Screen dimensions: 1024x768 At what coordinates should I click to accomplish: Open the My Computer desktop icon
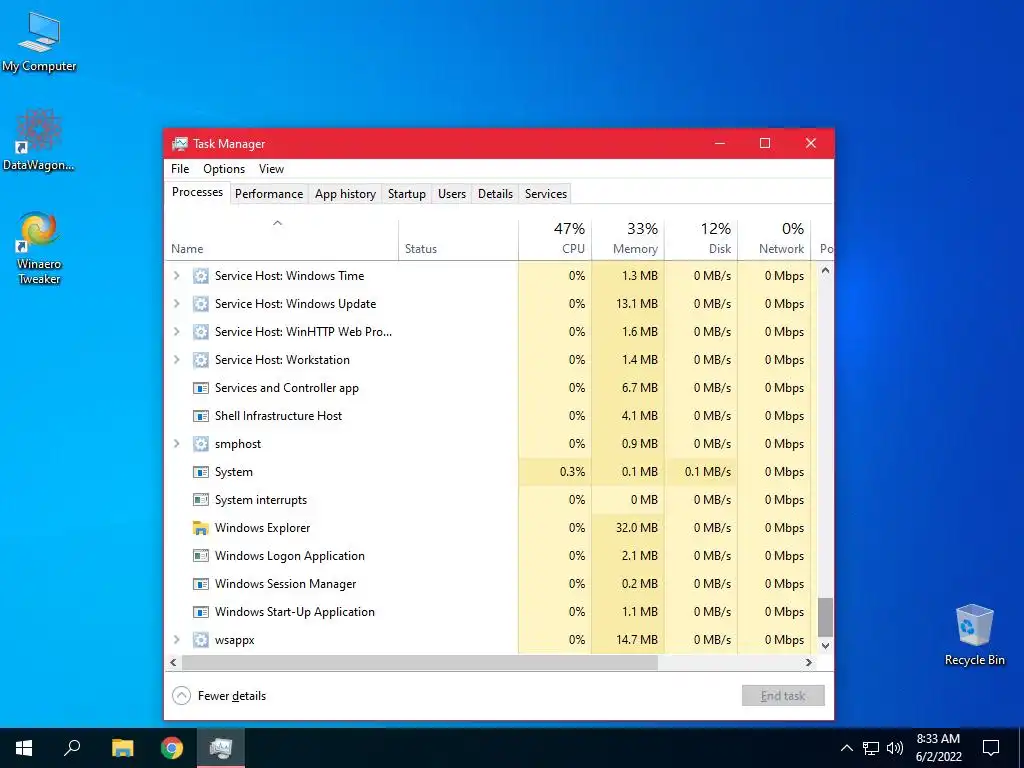(x=39, y=42)
